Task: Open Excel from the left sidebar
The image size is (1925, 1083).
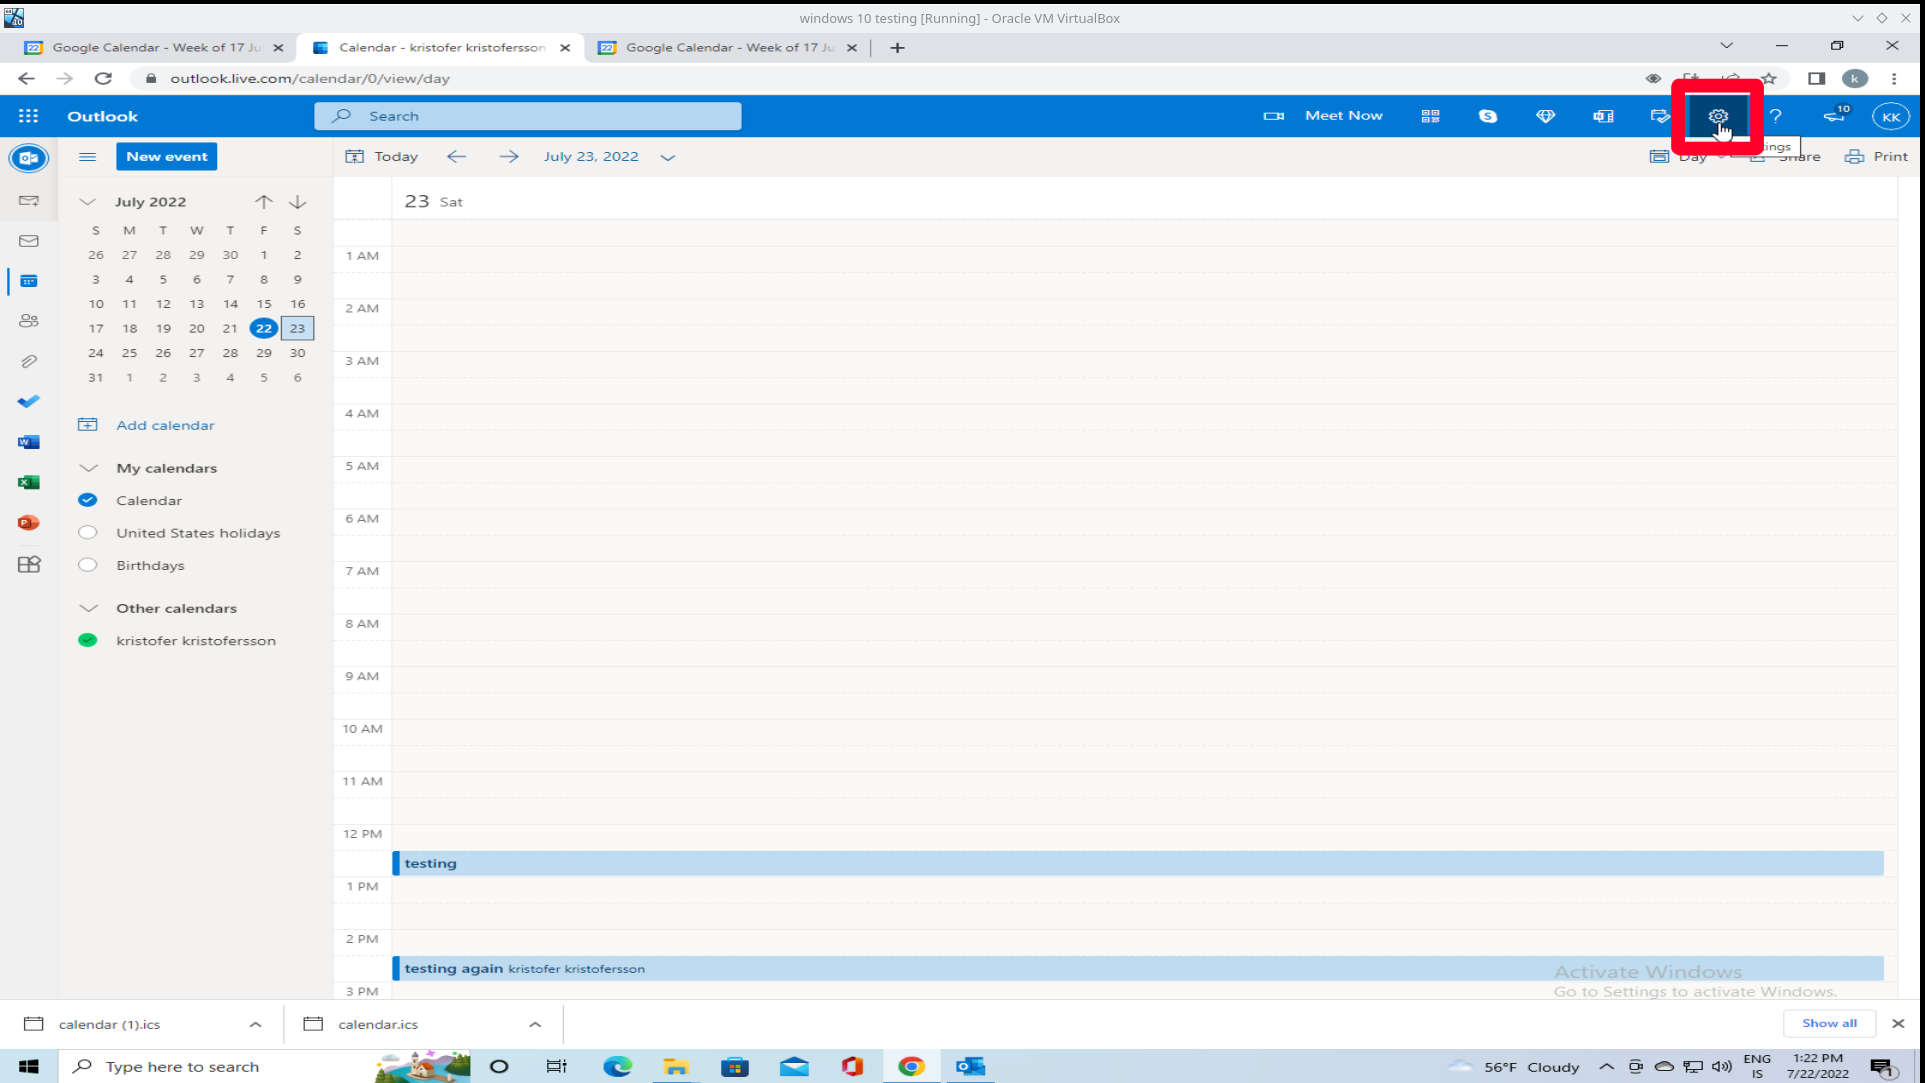Action: (28, 482)
